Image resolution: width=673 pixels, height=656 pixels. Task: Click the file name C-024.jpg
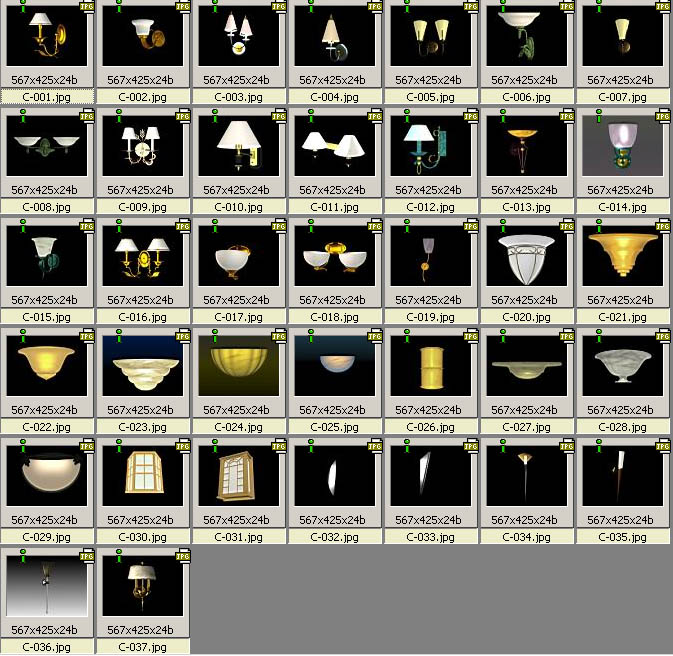[238, 427]
